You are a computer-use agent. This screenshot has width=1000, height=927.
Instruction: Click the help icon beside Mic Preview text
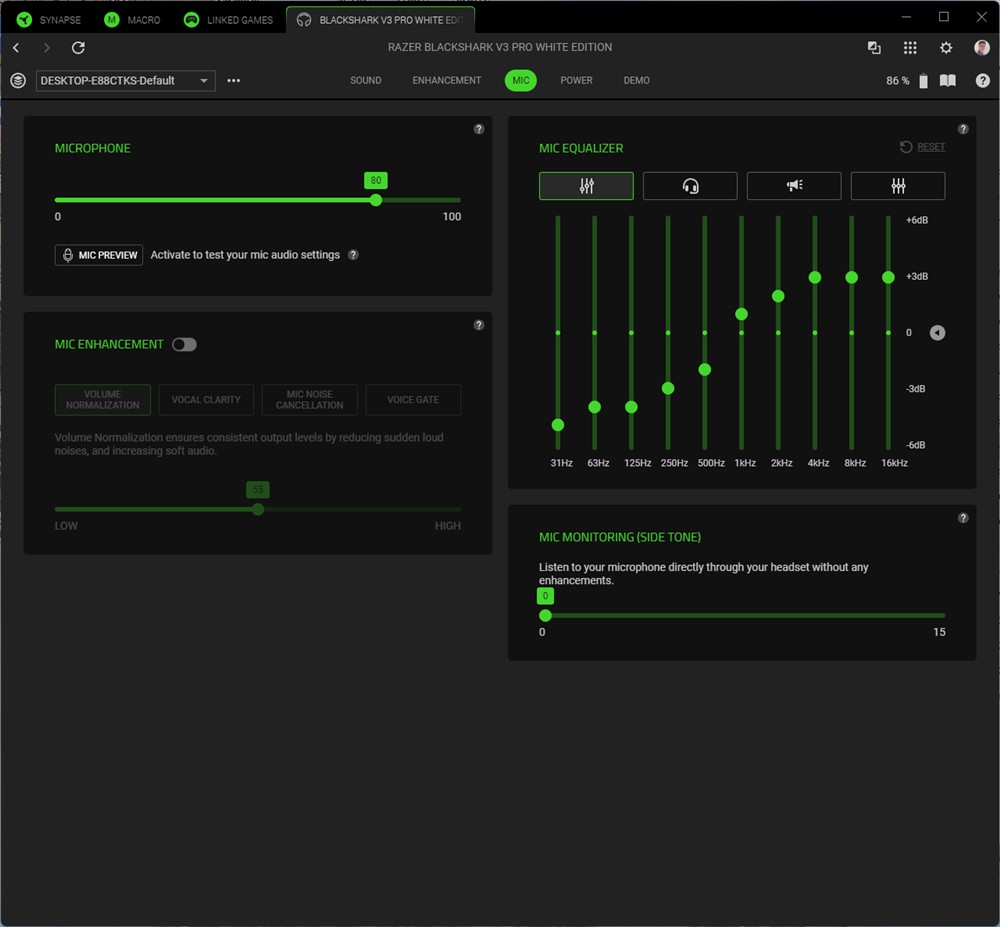353,255
